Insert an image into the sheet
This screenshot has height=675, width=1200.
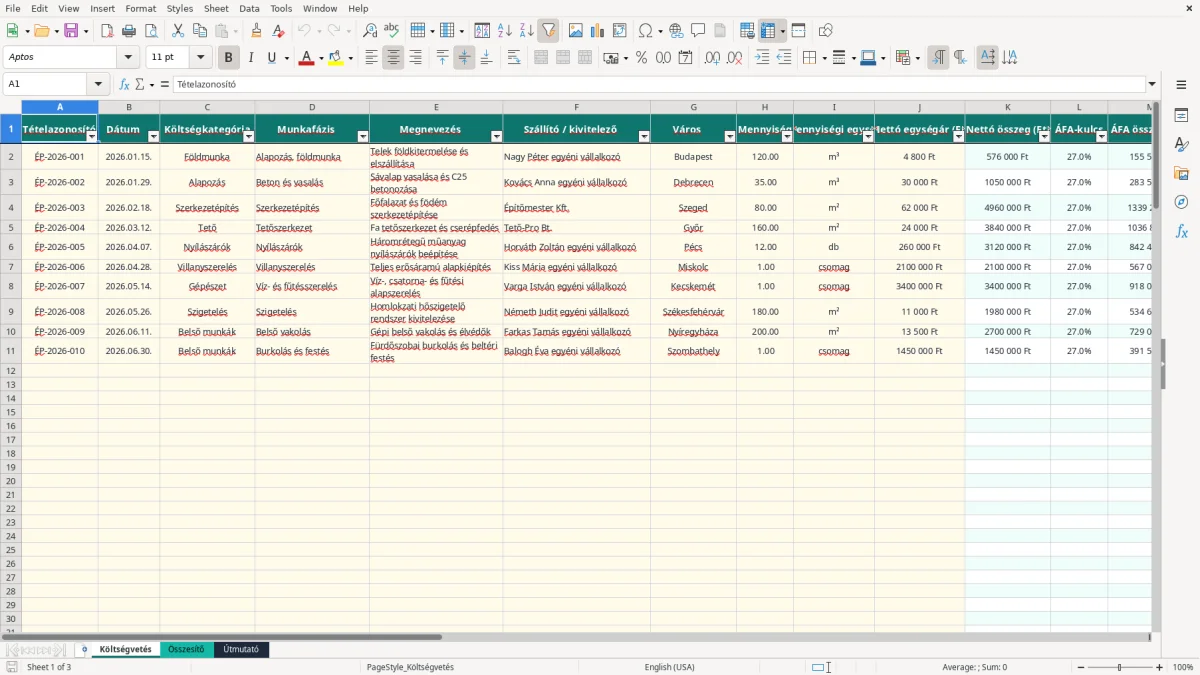pyautogui.click(x=576, y=31)
